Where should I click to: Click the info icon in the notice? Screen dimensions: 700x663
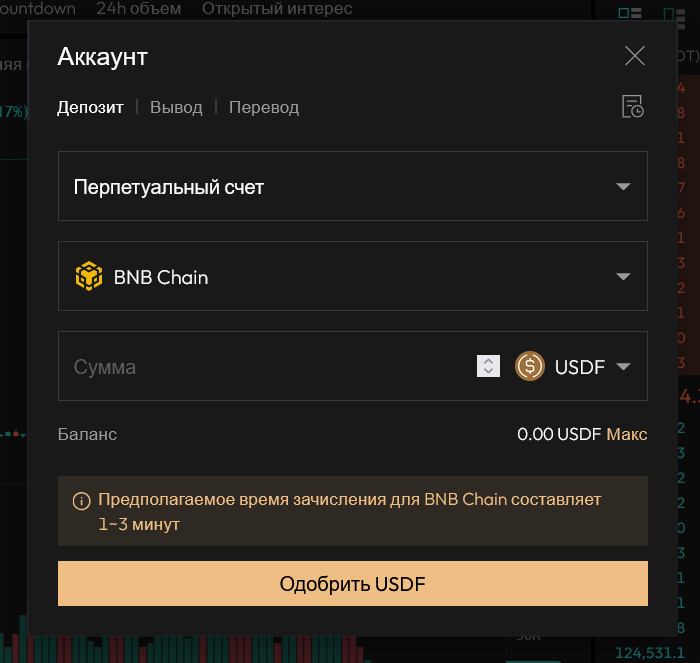point(82,501)
